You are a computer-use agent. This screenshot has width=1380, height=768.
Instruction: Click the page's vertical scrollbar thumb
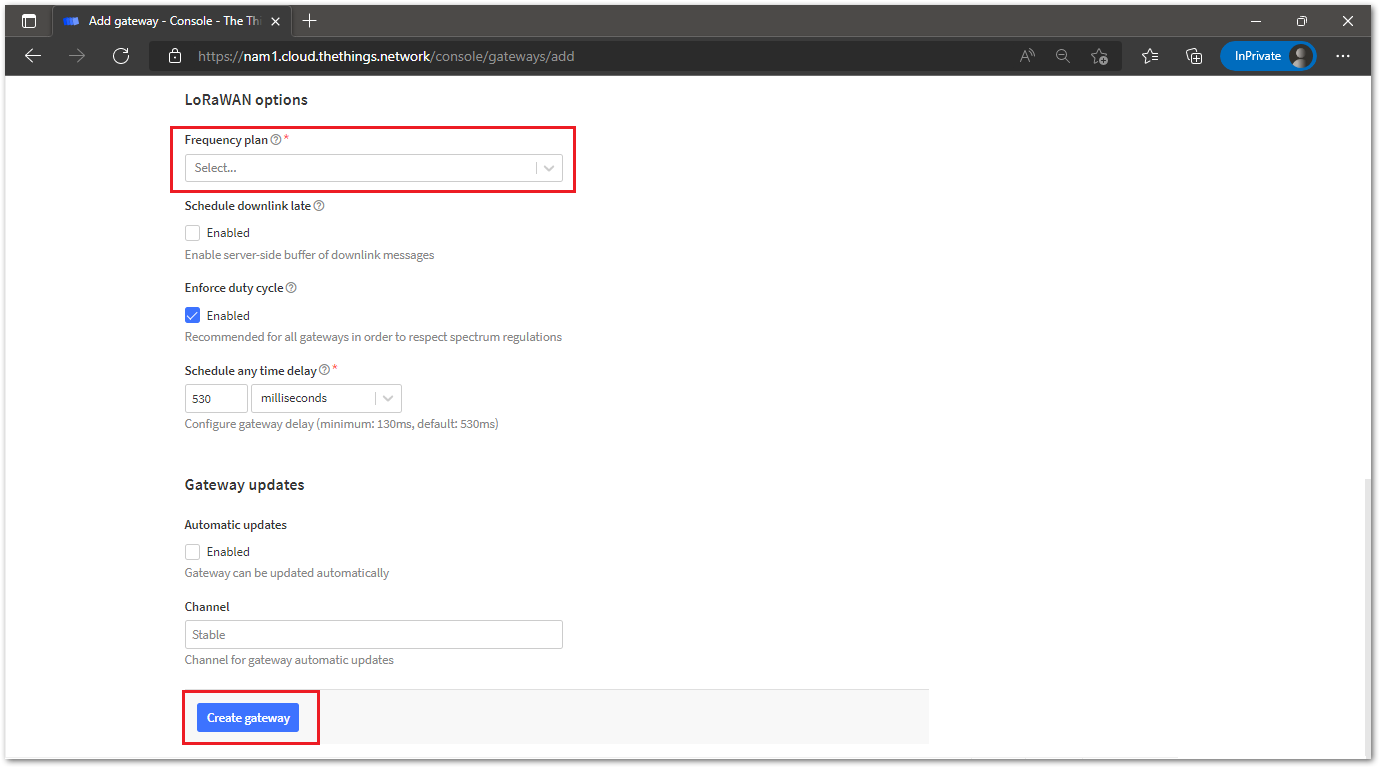[1366, 617]
